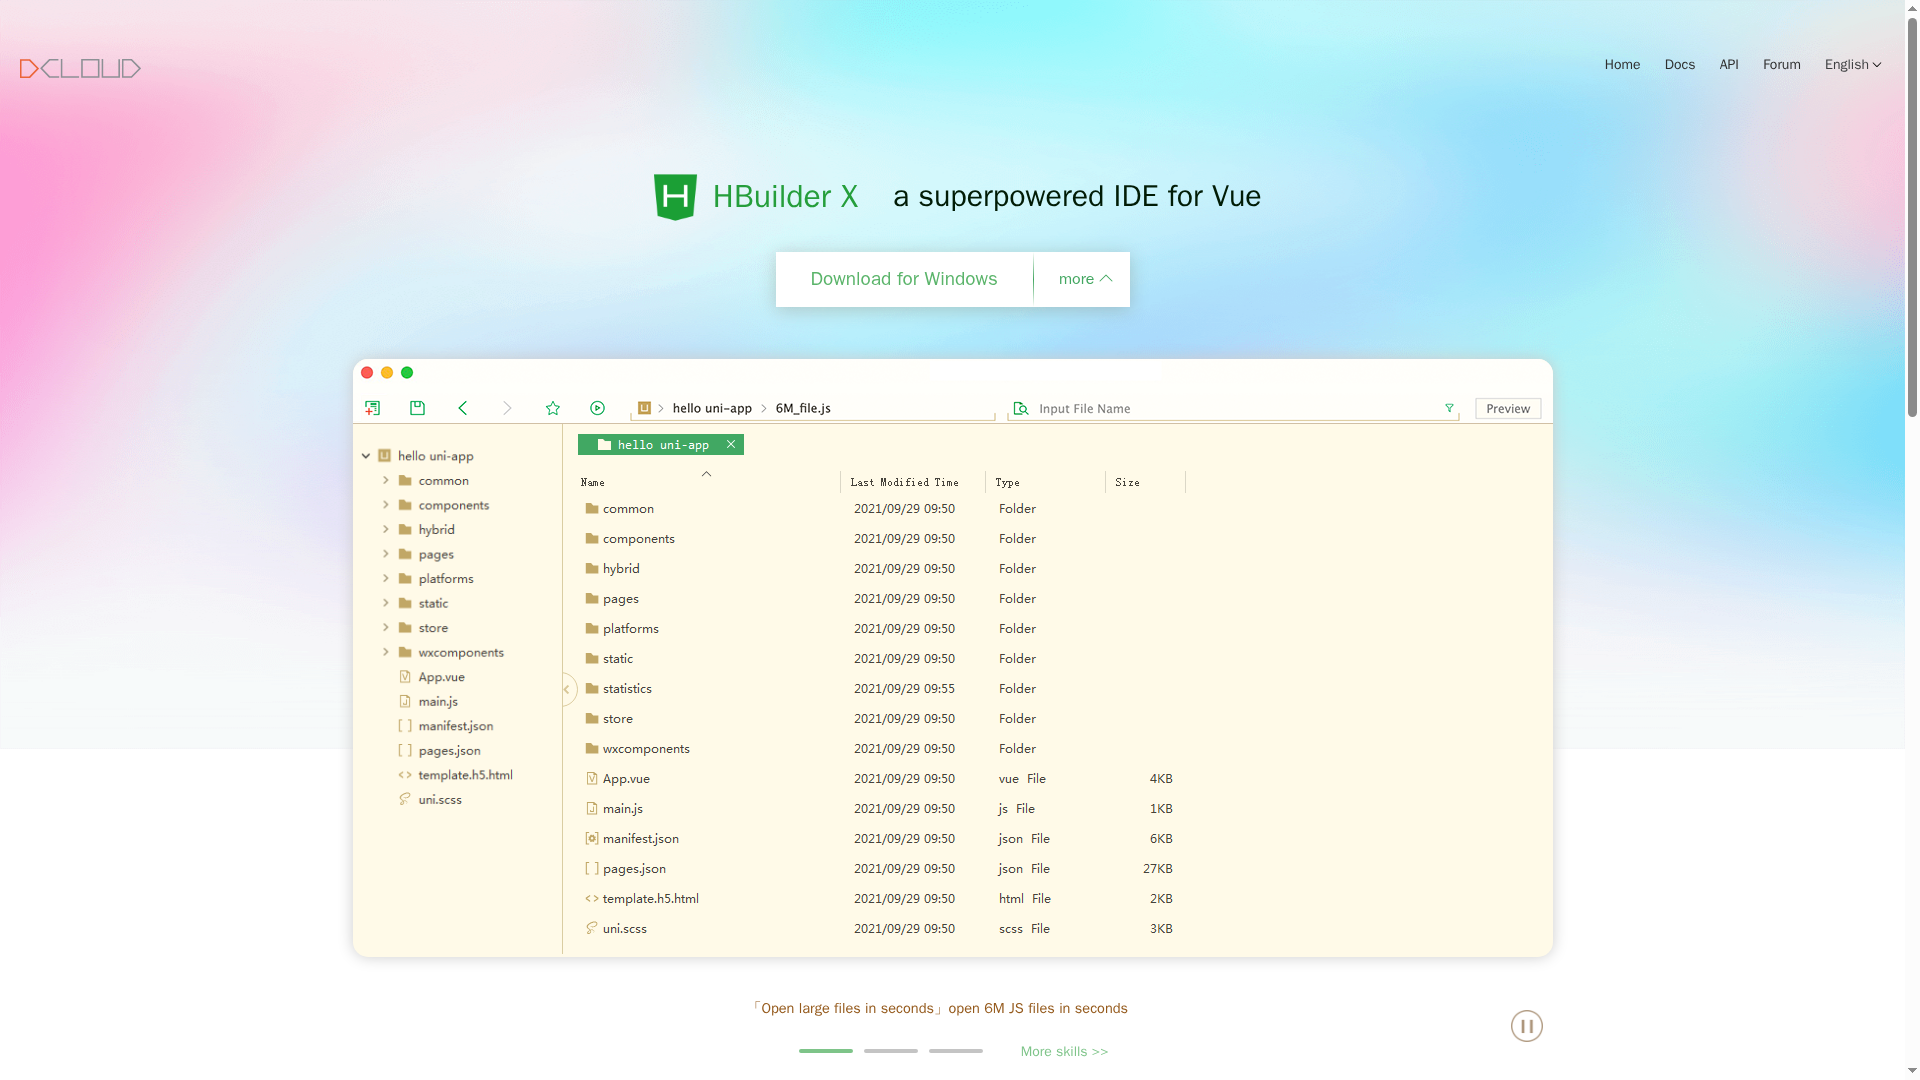Click the Input File Name field
Image resolution: width=1920 pixels, height=1080 pixels.
tap(1235, 408)
